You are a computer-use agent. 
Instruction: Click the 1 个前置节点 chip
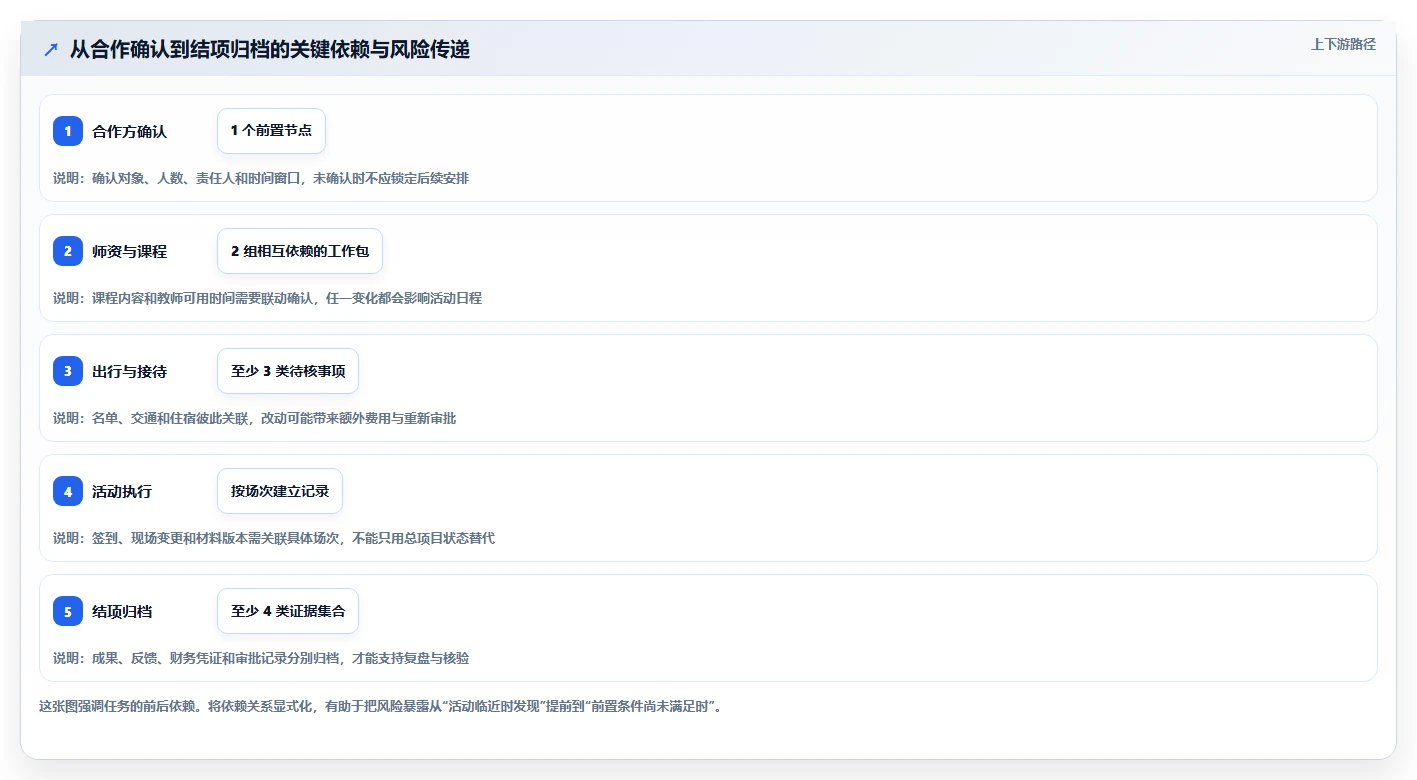coord(271,131)
